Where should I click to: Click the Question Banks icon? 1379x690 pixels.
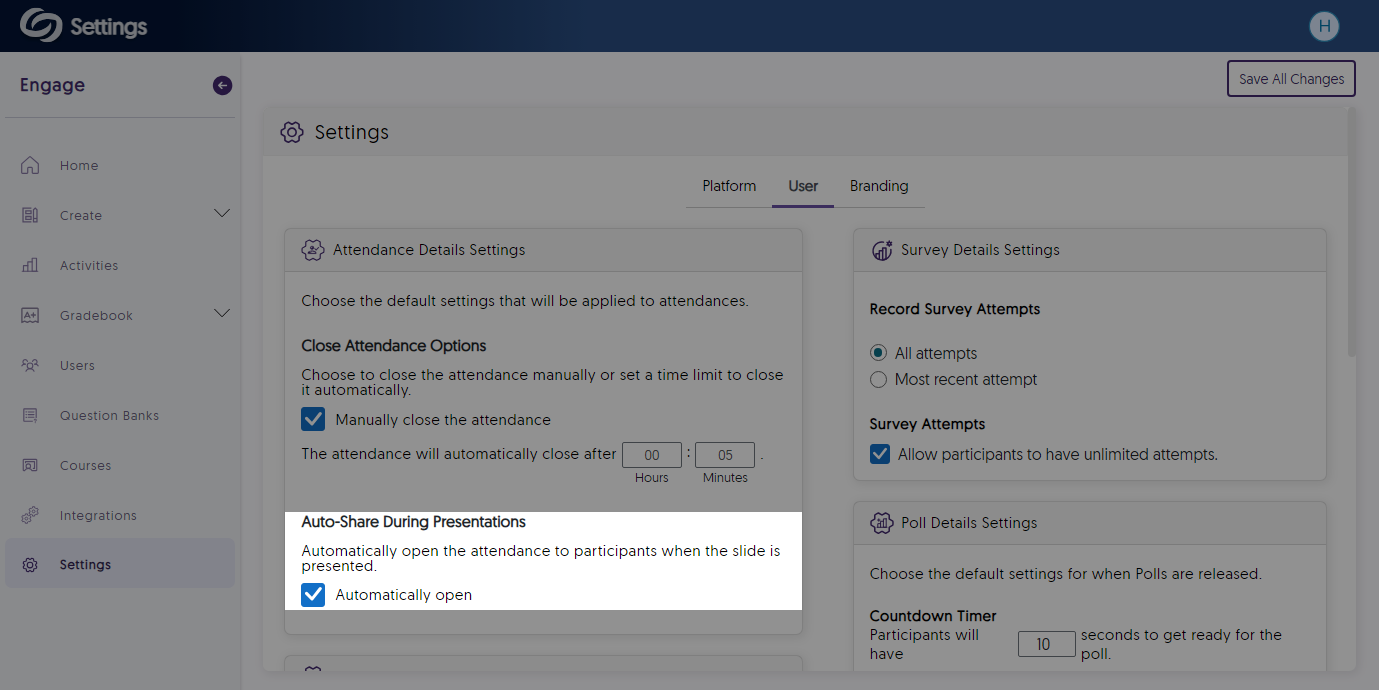[30, 416]
